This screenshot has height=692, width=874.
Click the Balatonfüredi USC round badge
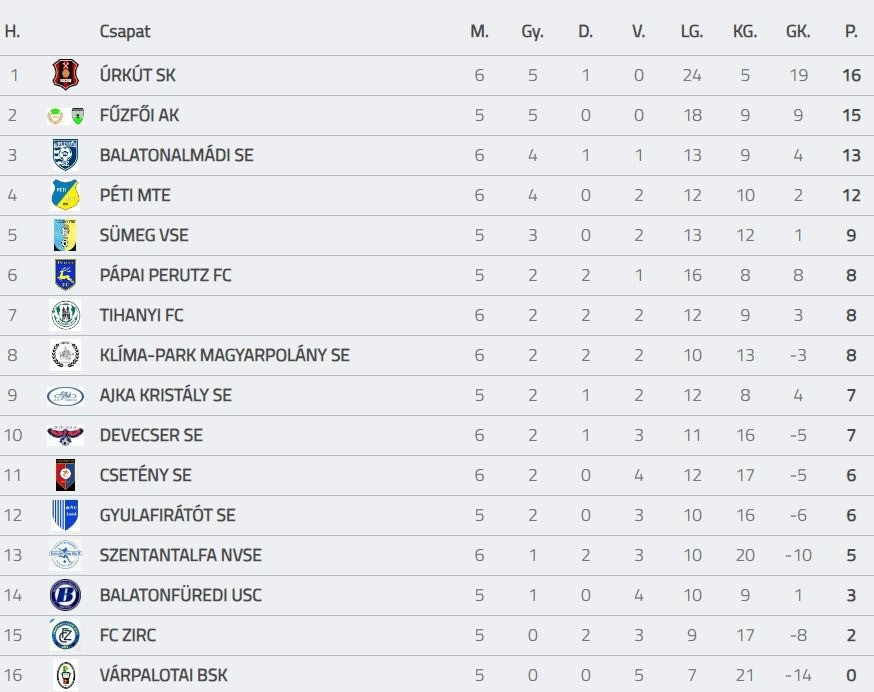click(x=65, y=595)
